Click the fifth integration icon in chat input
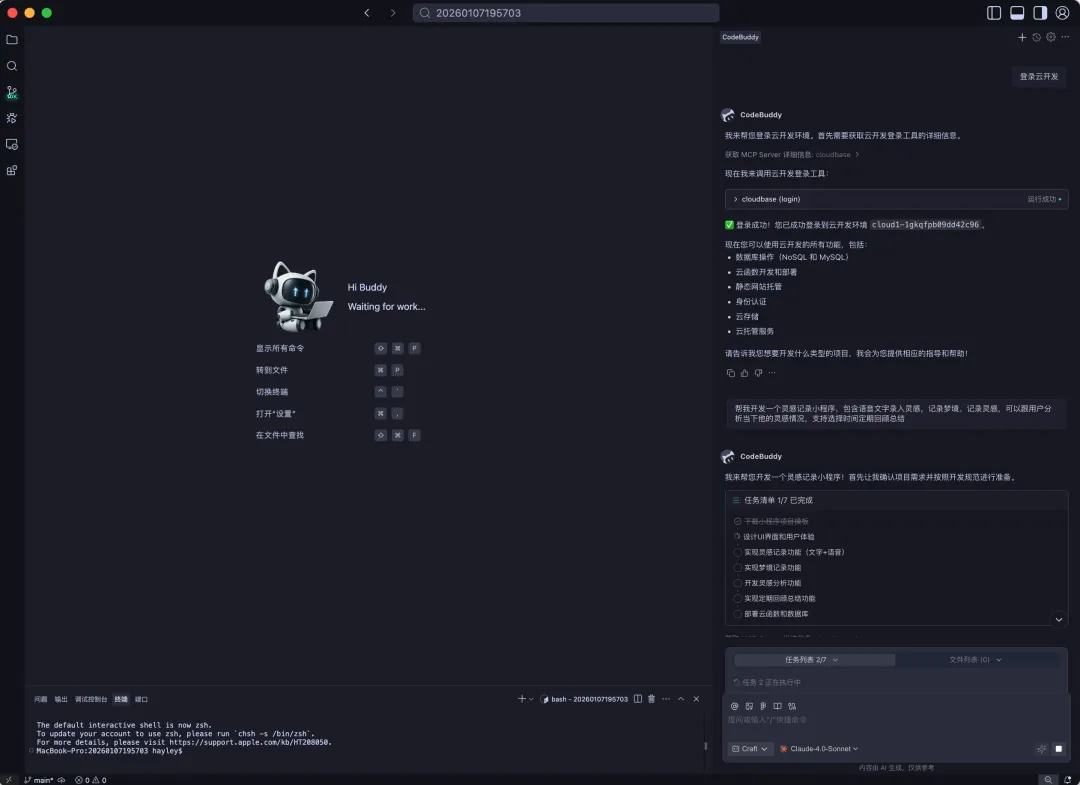 point(792,706)
